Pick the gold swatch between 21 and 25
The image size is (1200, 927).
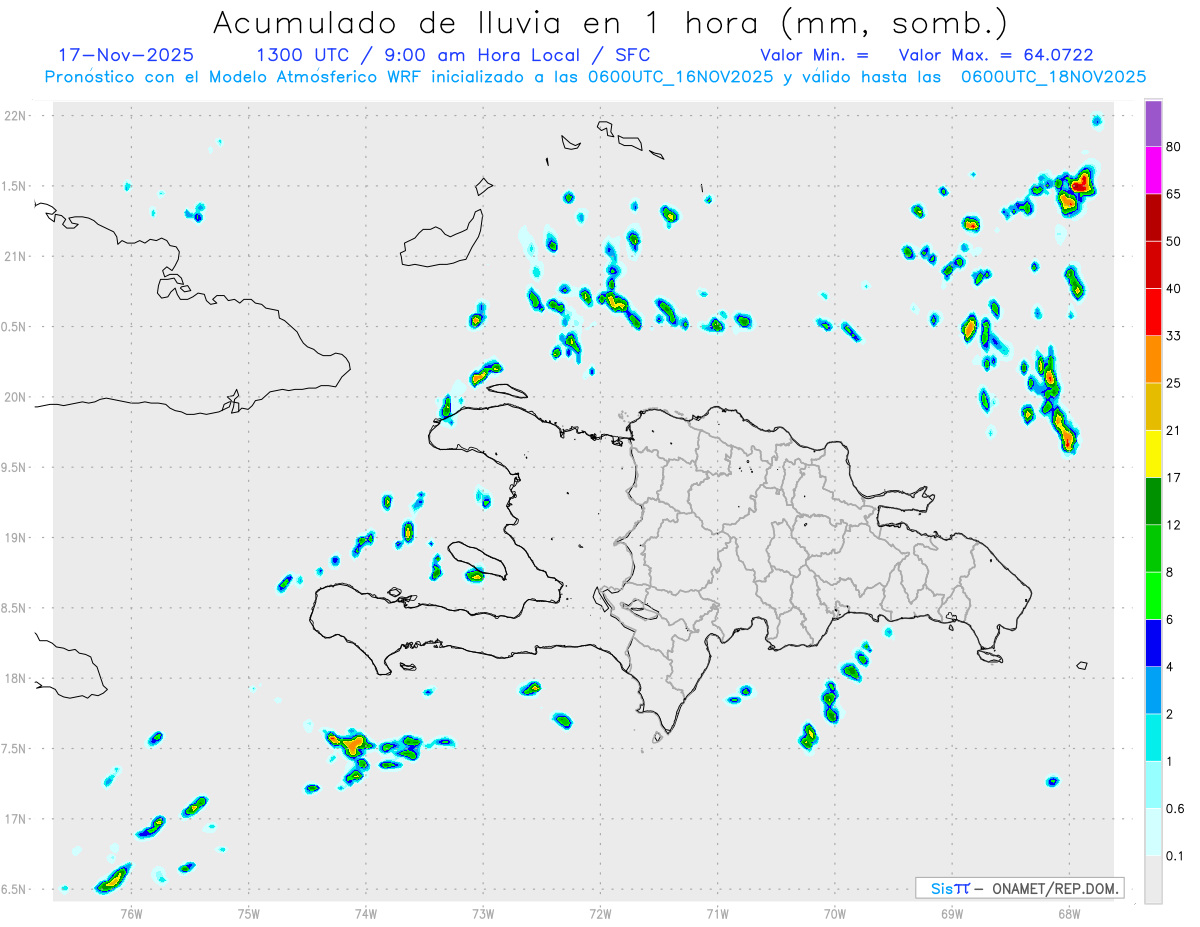pos(1153,407)
